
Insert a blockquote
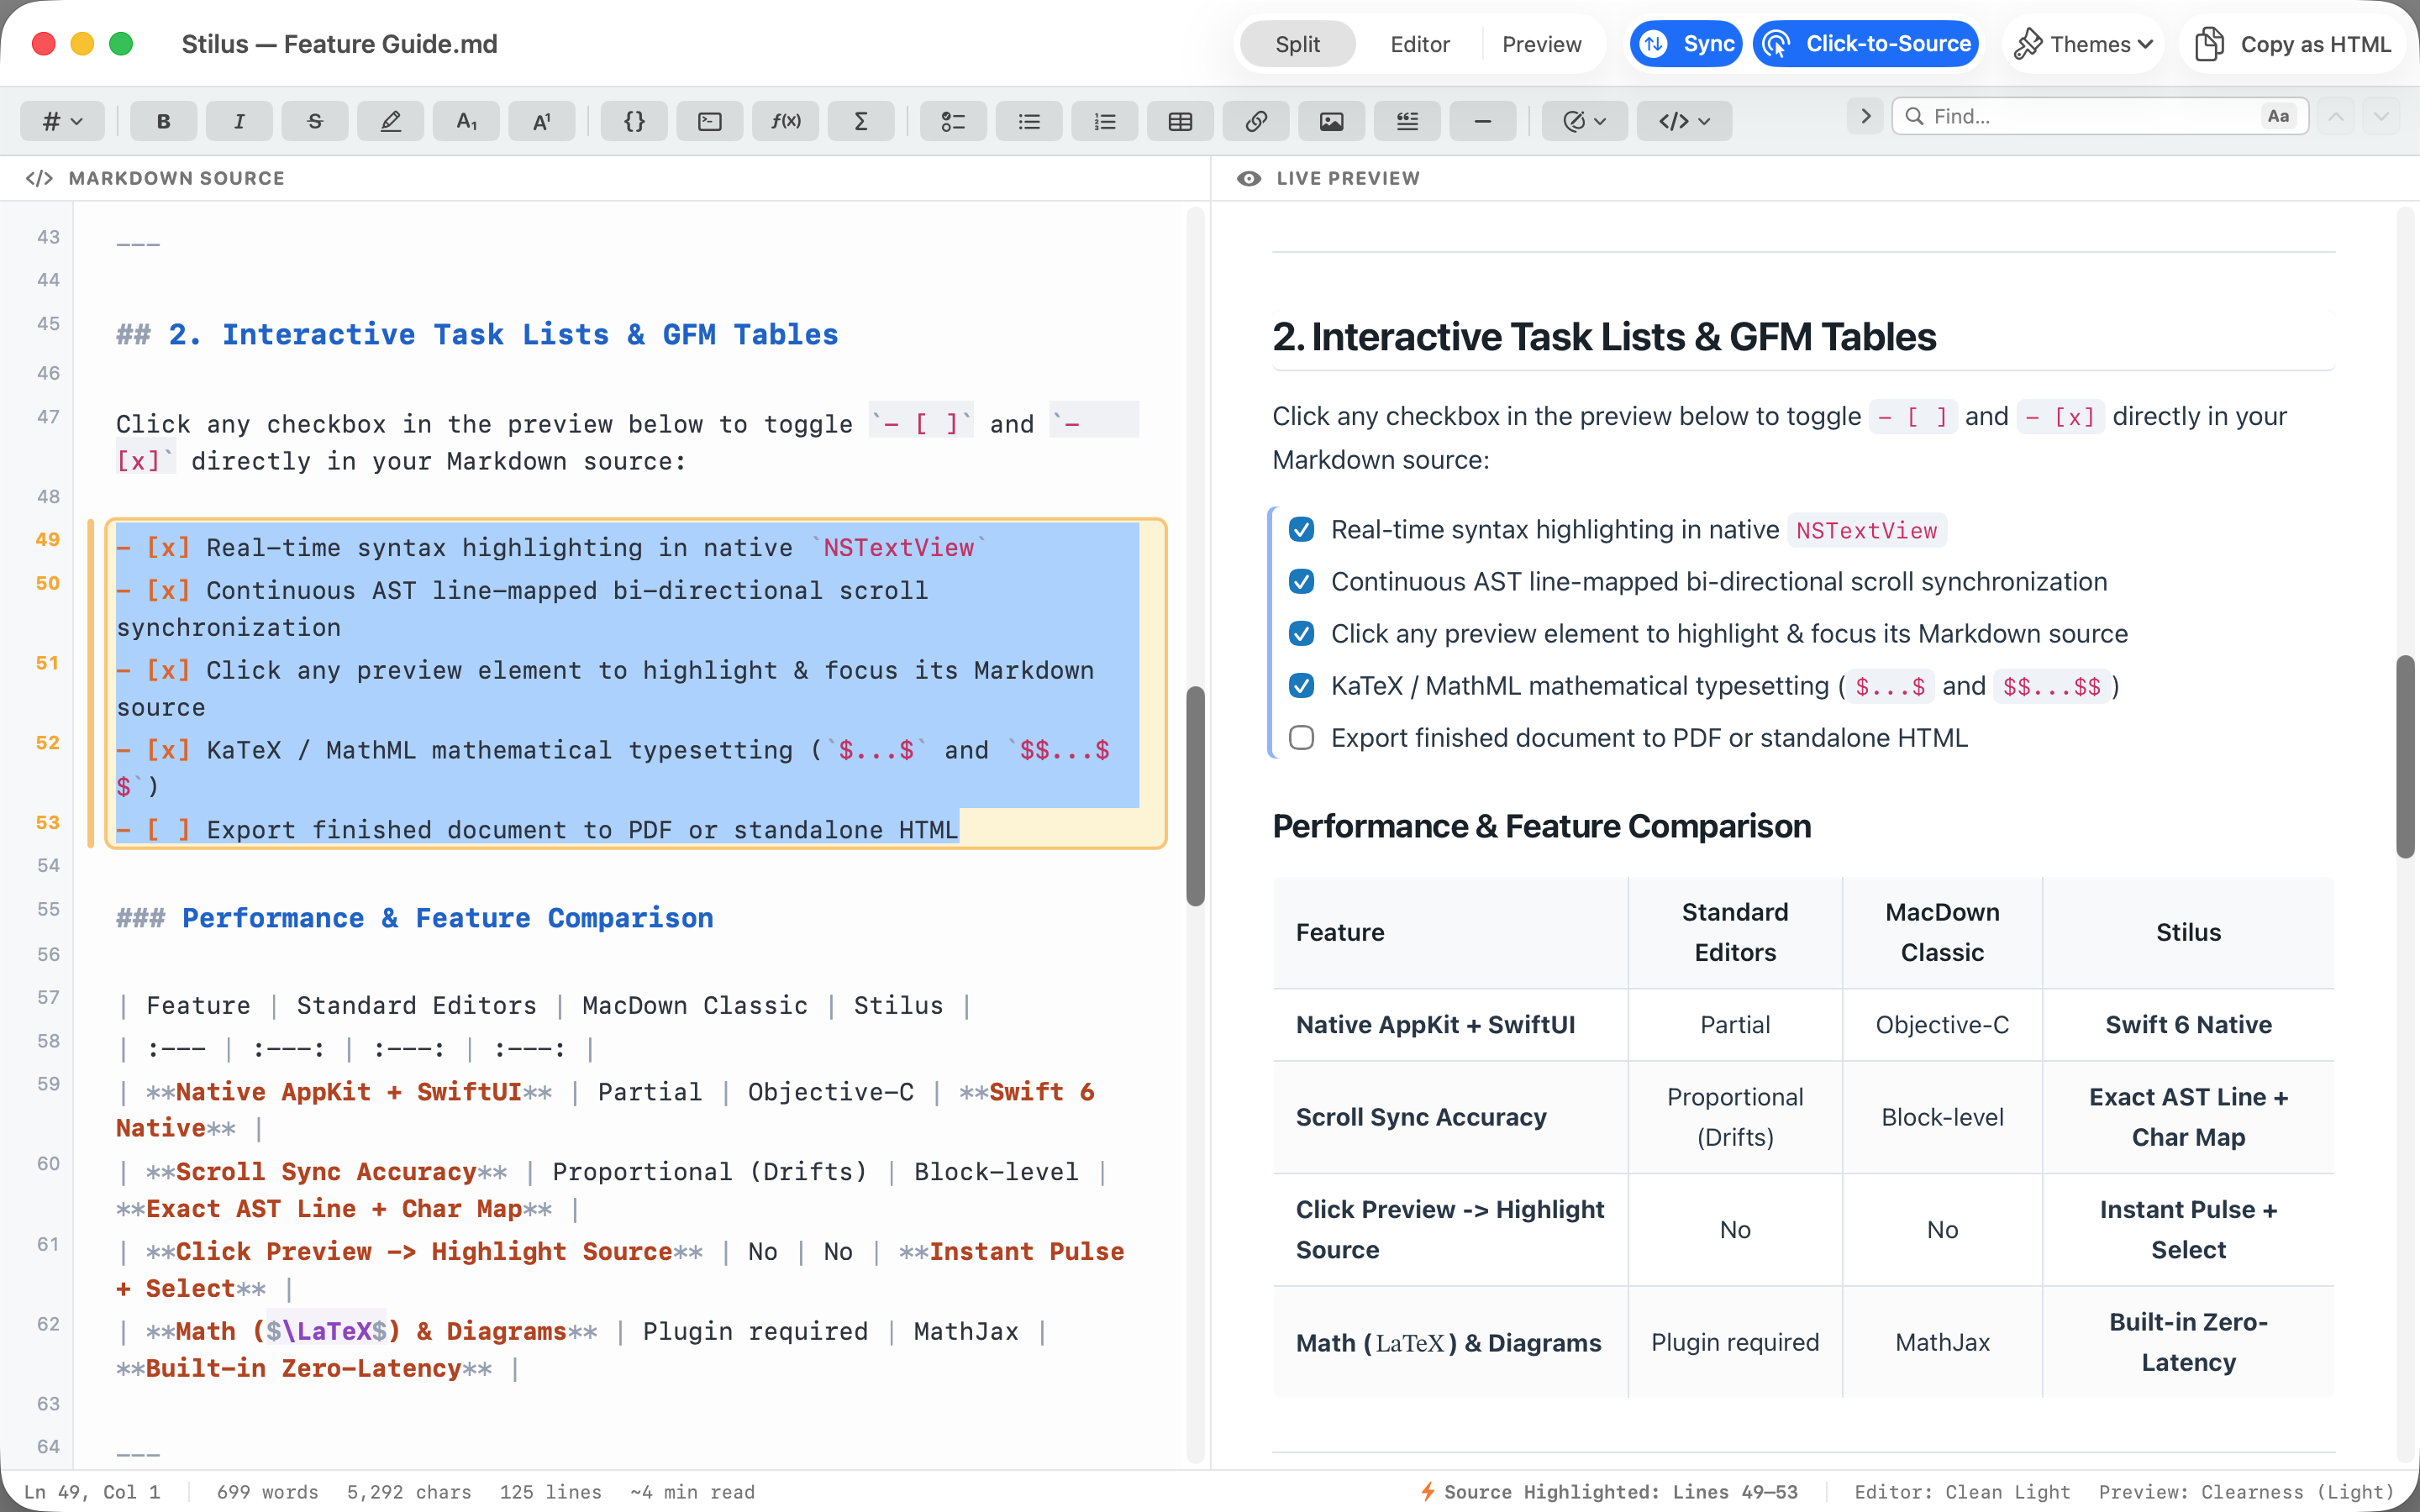pos(1407,121)
